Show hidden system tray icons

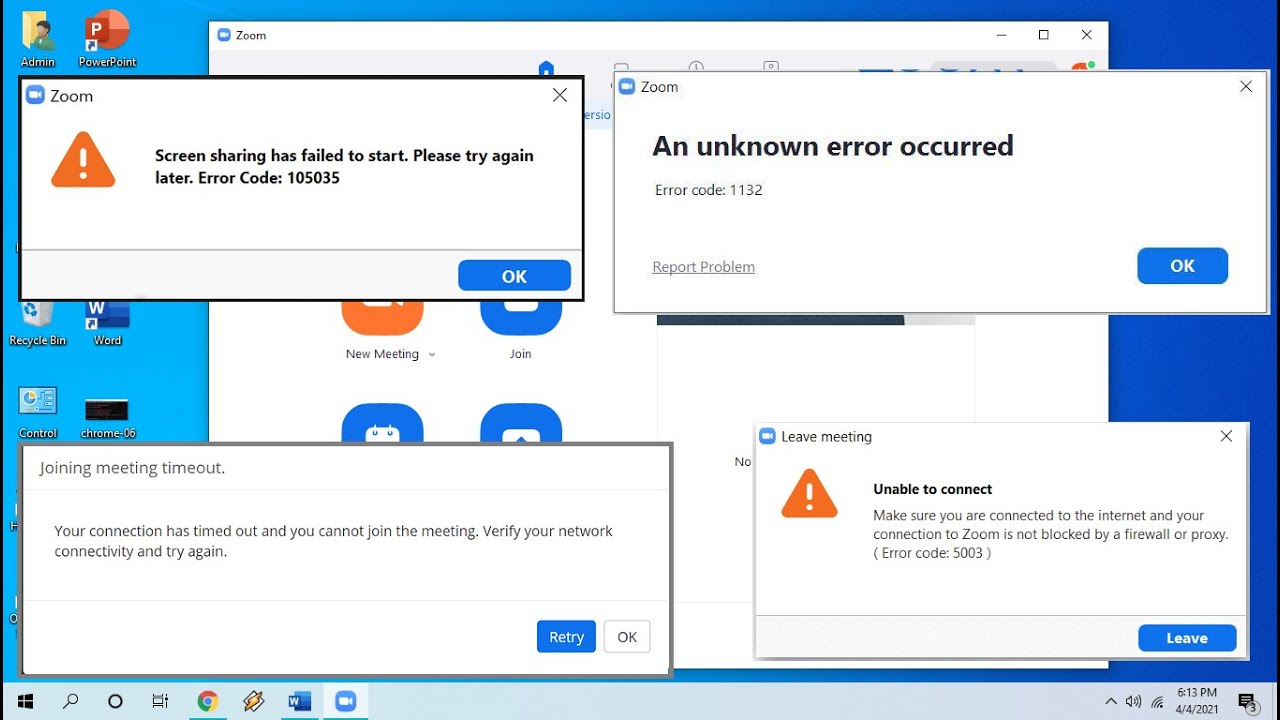point(1111,701)
